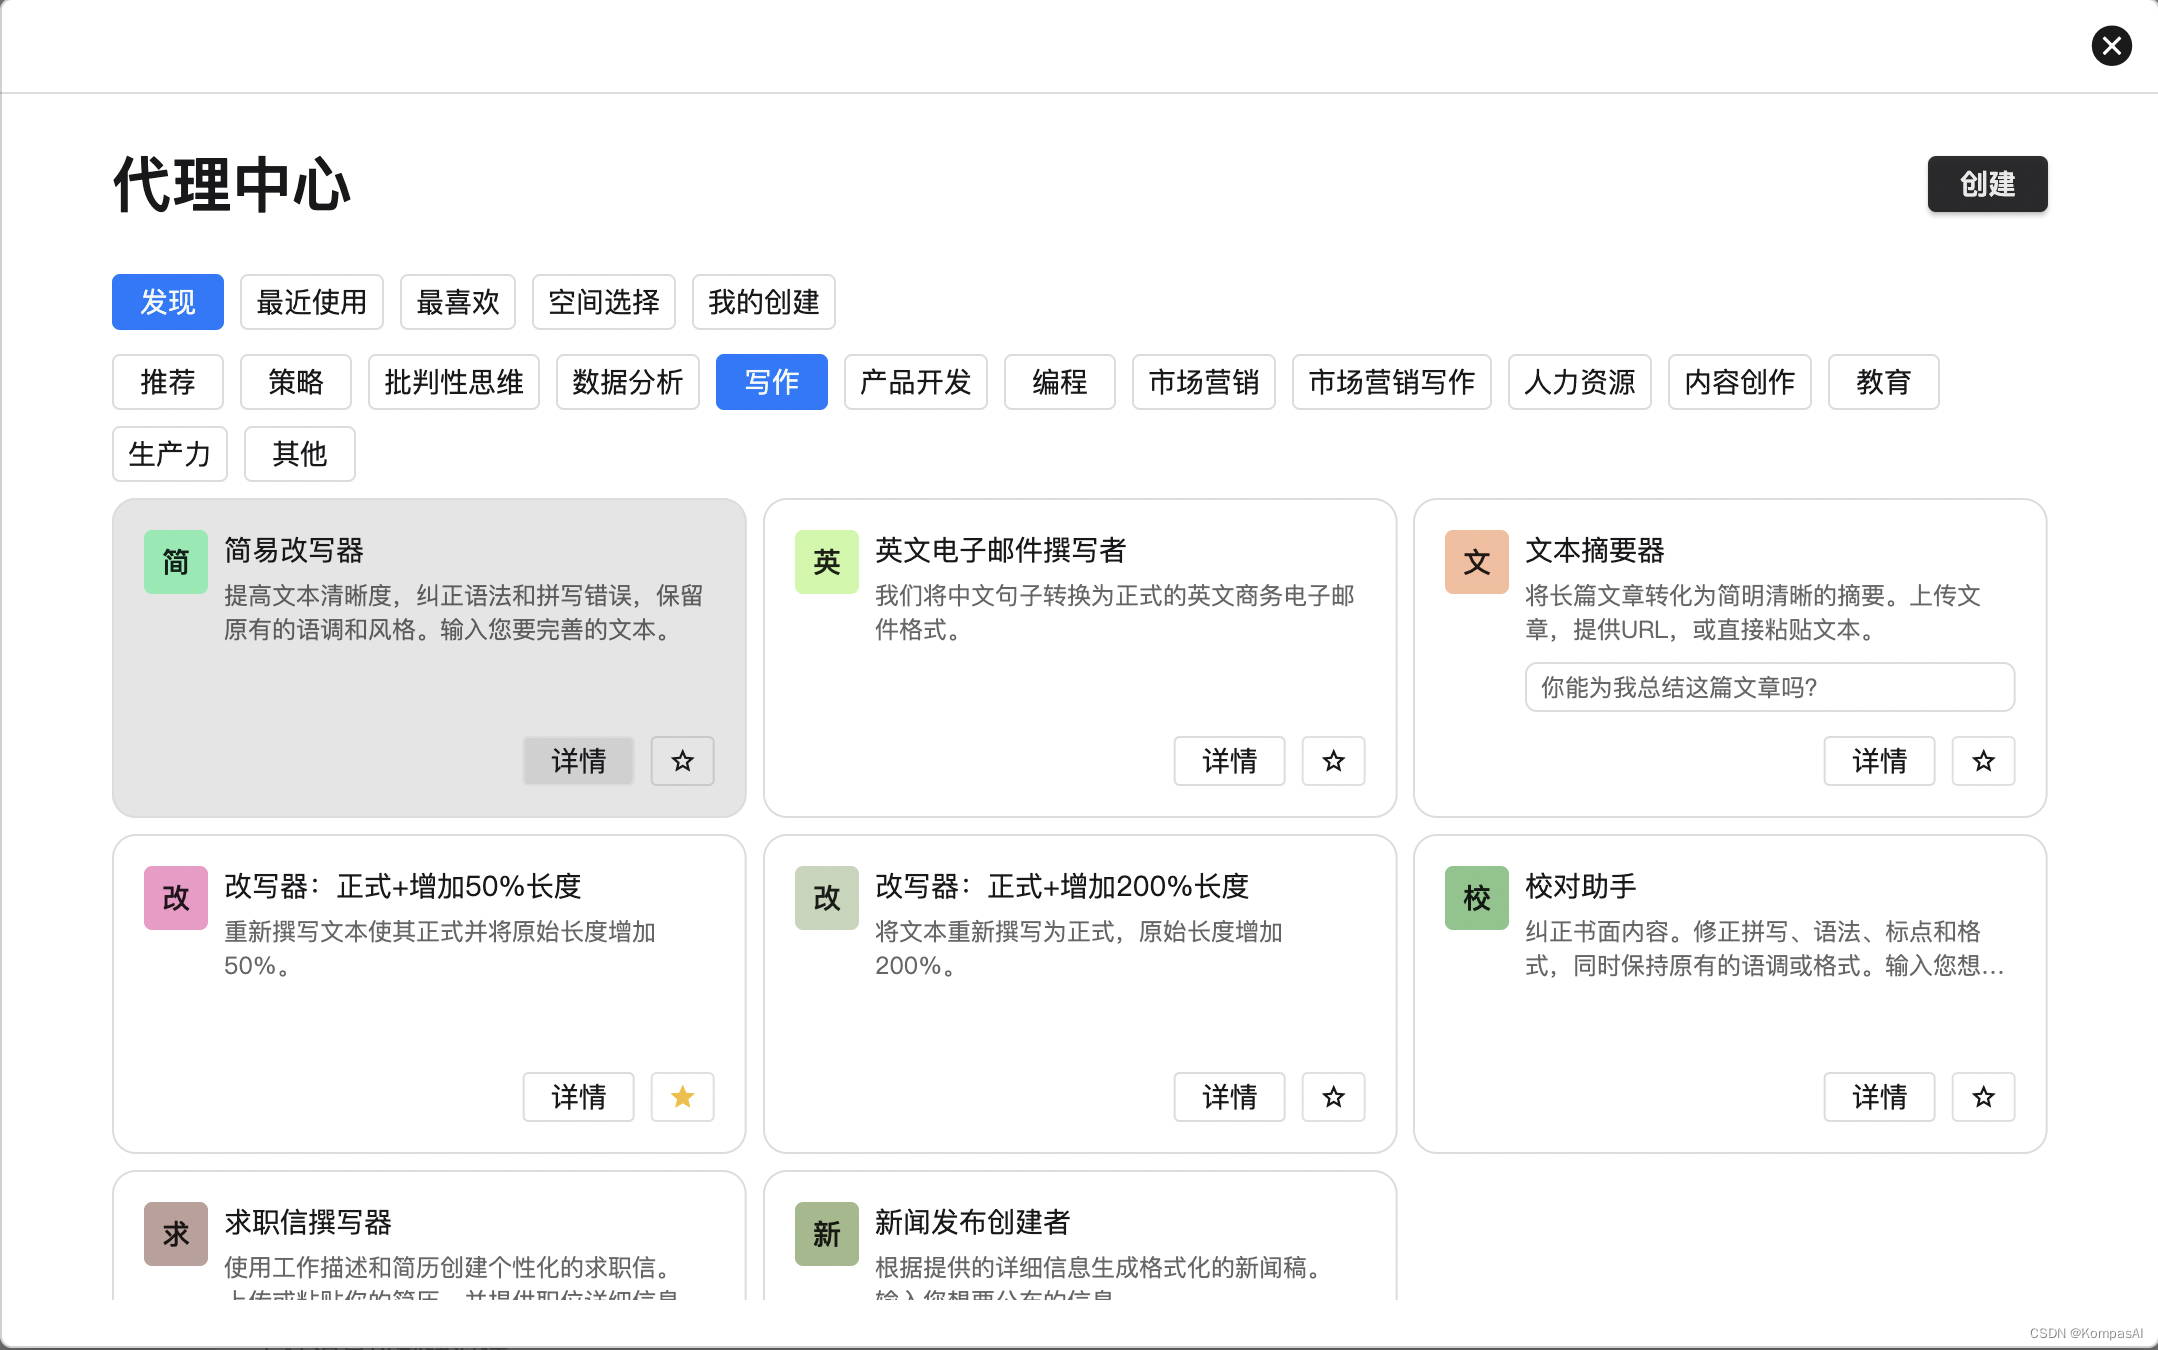The image size is (2158, 1350).
Task: Click the pink 改 avatar icon
Action: (x=176, y=898)
